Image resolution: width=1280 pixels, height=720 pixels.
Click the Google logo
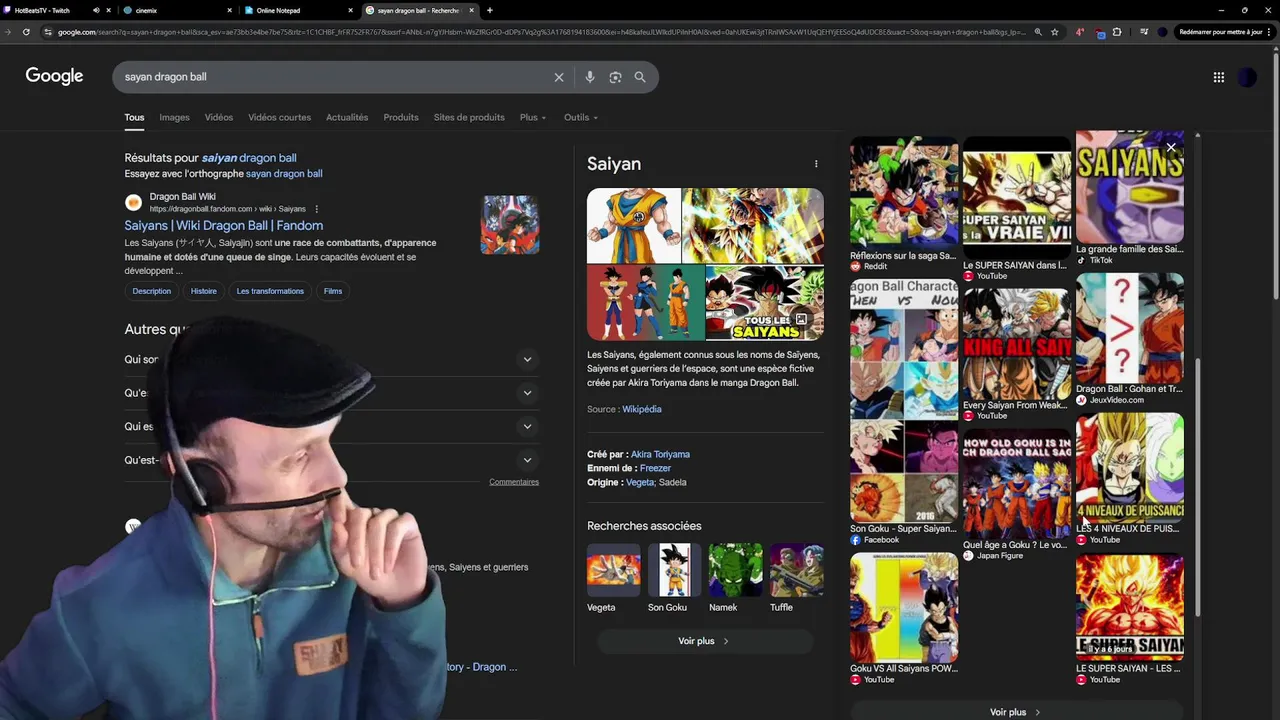pyautogui.click(x=54, y=76)
